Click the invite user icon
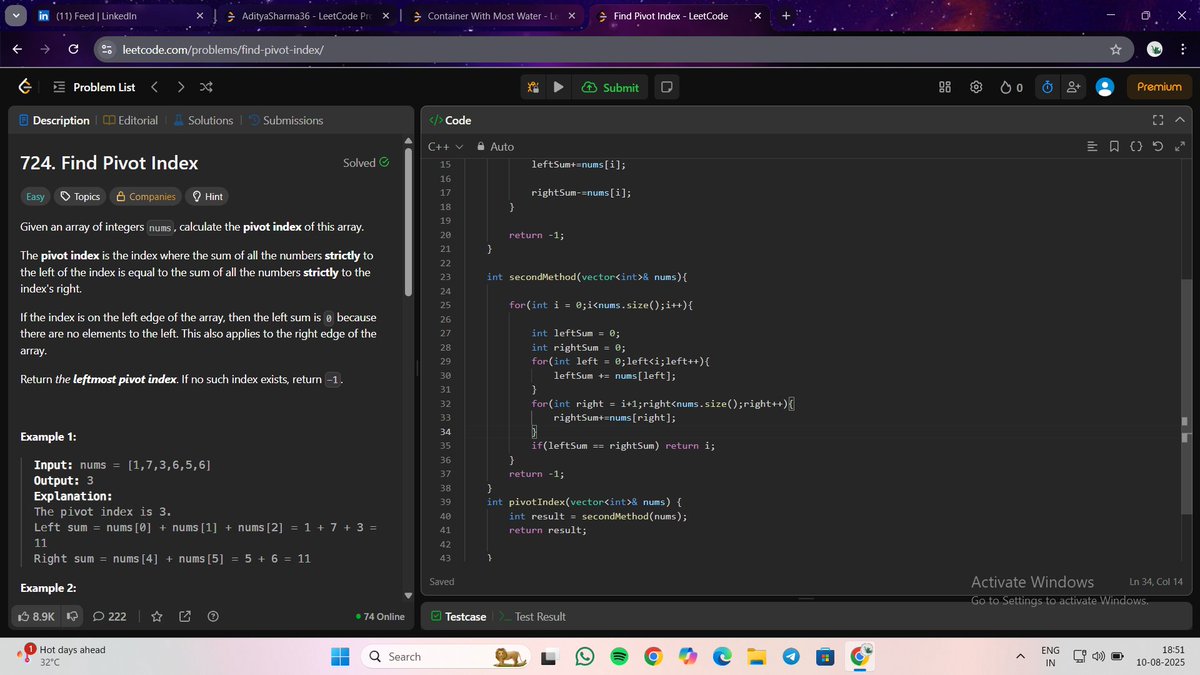 [x=1073, y=87]
